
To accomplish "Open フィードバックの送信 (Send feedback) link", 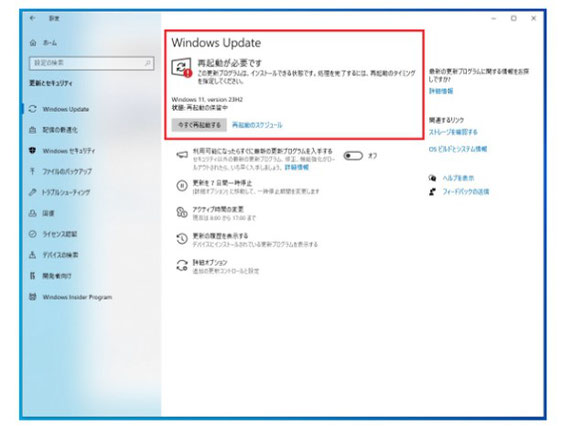I will pos(466,191).
